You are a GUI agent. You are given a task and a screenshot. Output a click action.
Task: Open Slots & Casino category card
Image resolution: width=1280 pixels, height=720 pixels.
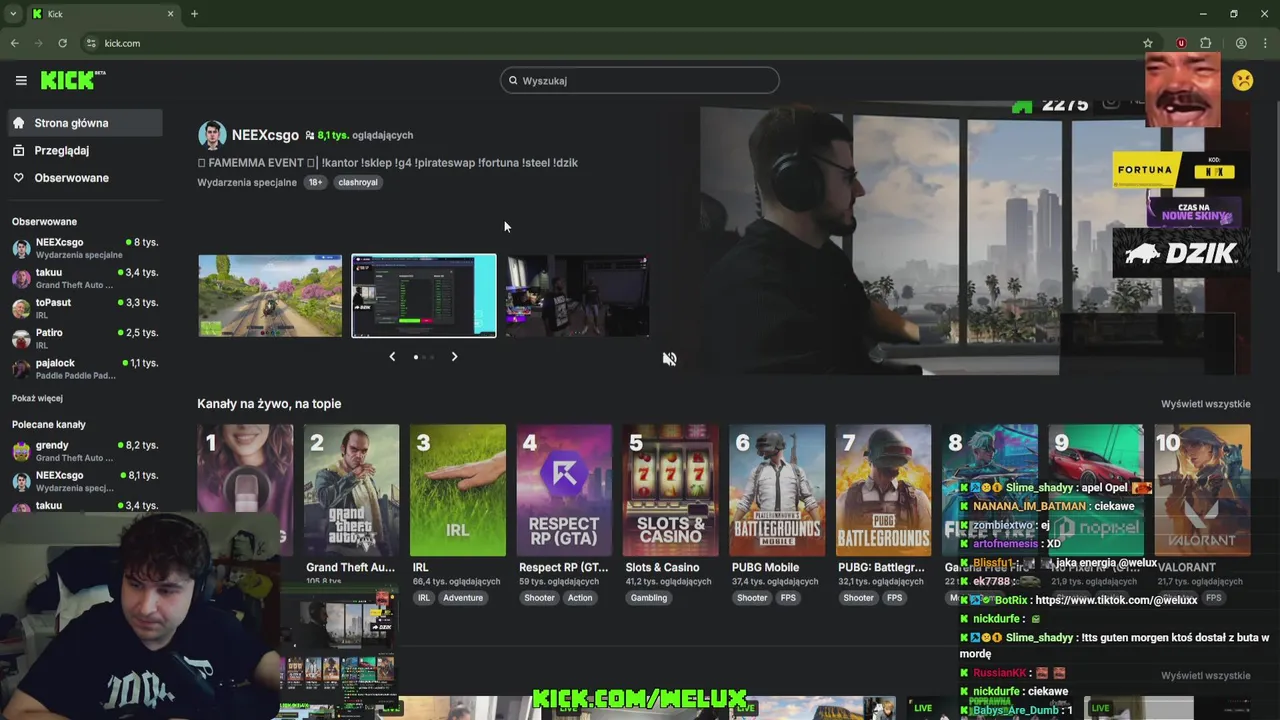point(671,490)
